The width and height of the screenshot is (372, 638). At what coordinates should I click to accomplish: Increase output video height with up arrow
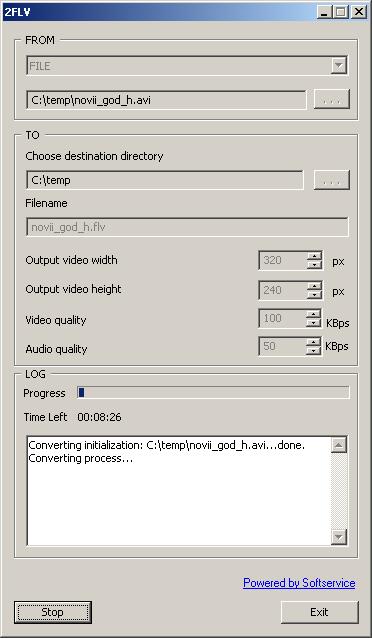pos(314,286)
